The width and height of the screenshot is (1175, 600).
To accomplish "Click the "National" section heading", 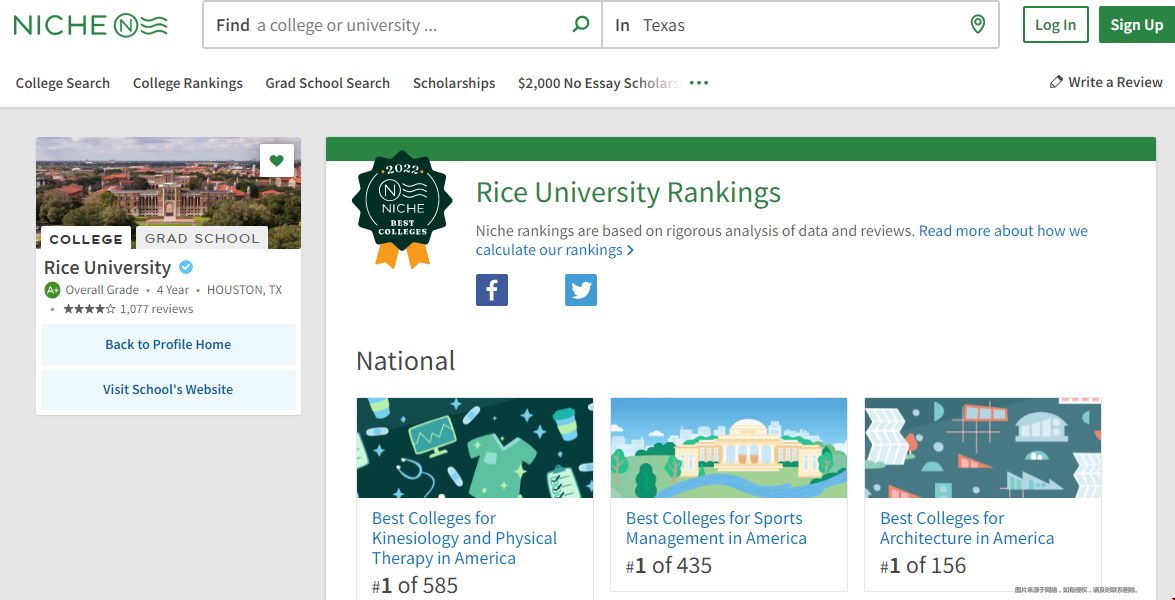I will coord(405,361).
